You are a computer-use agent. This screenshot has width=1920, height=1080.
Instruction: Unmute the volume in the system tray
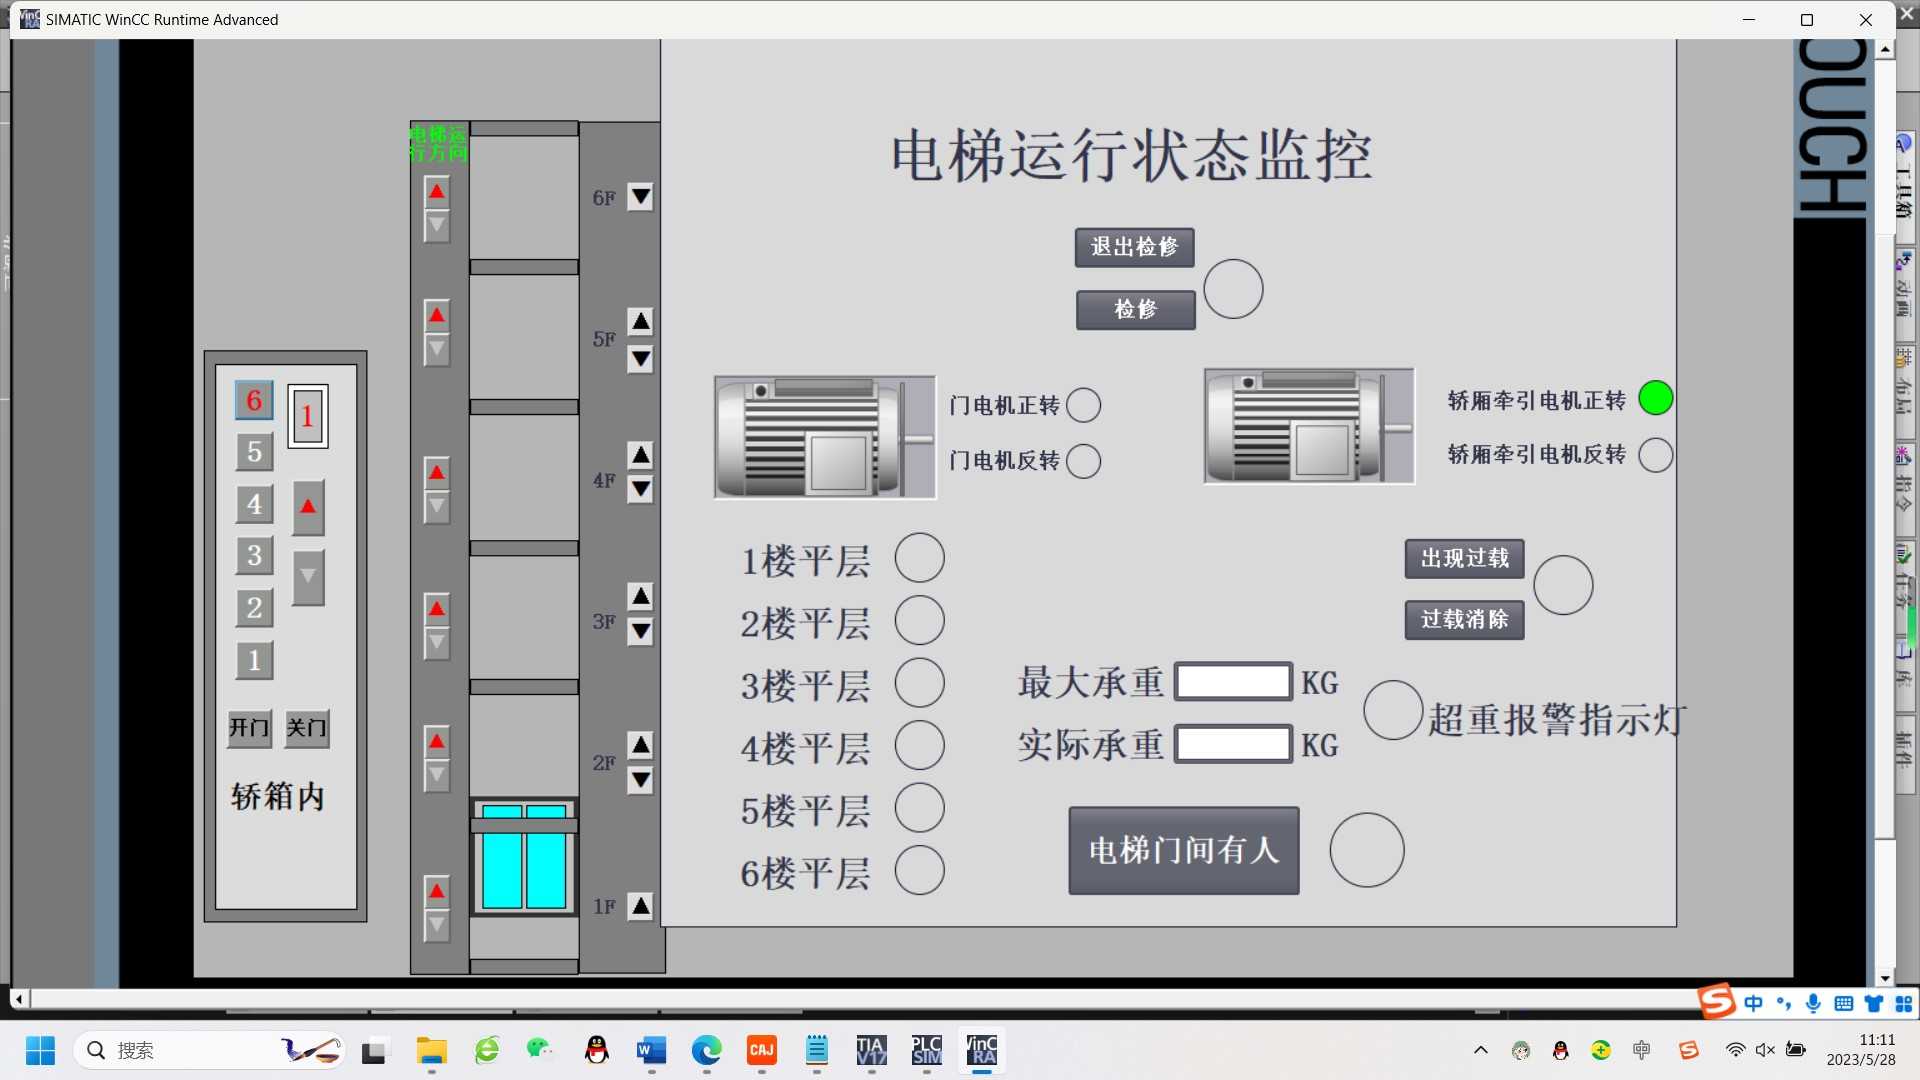[x=1764, y=1050]
